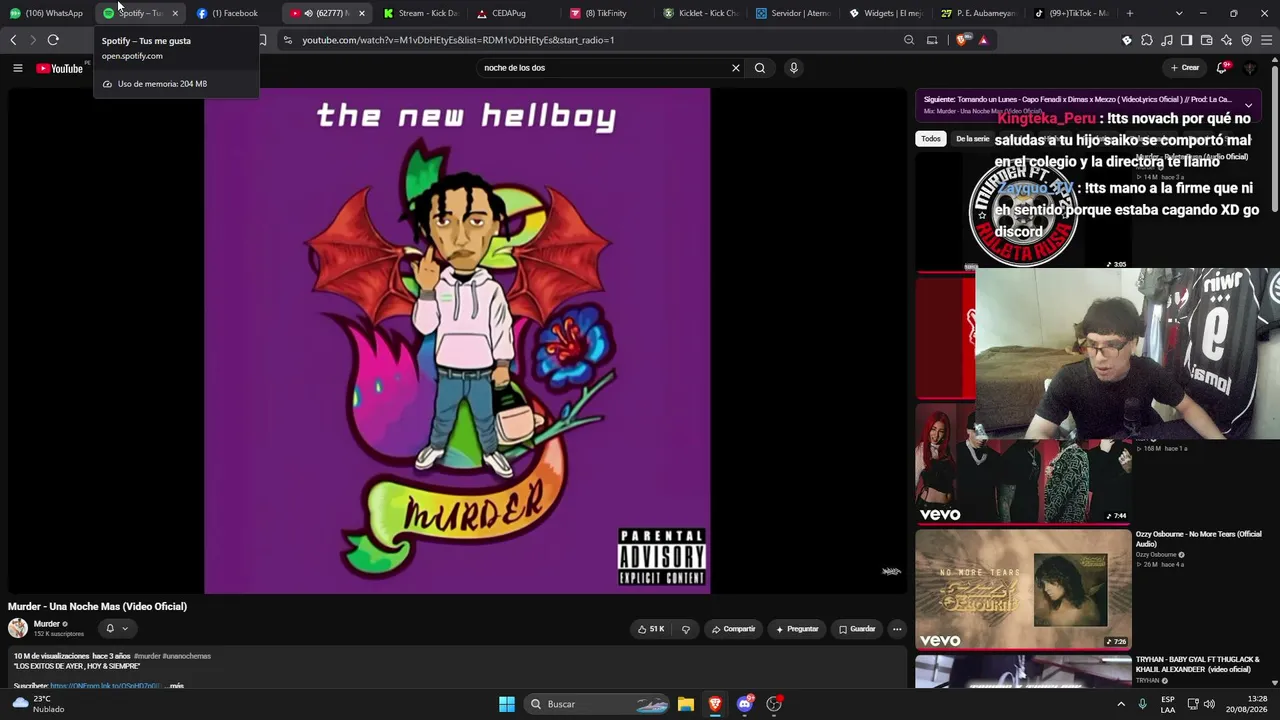Switch to the Kicklet tab
This screenshot has height=720, width=1280.
tap(700, 13)
